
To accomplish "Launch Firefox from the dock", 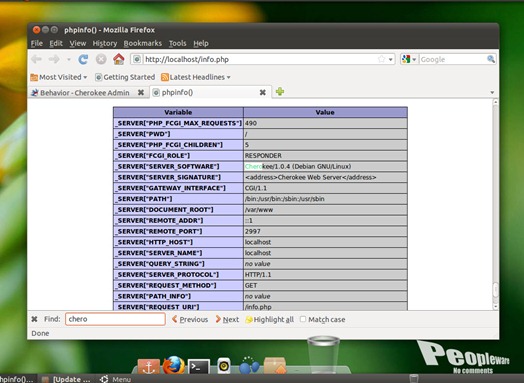I will tap(173, 365).
